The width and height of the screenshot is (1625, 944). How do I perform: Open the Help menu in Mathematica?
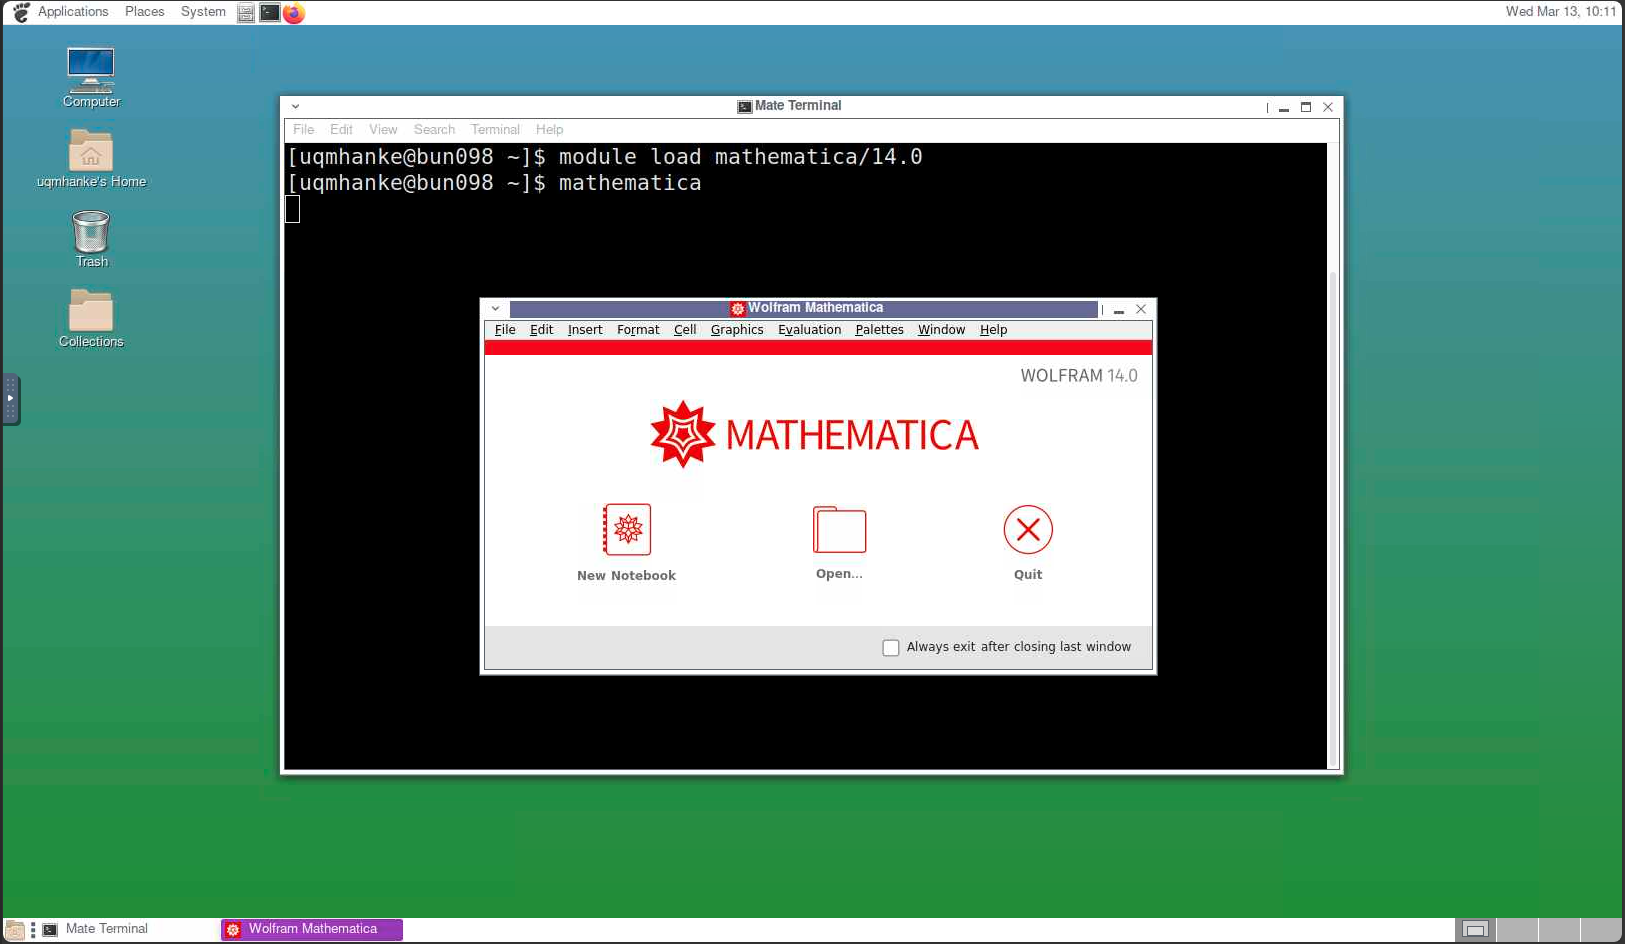[x=993, y=330]
